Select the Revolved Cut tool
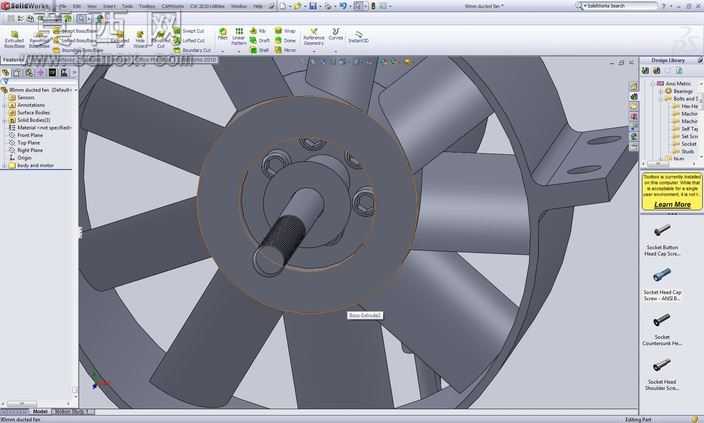The width and height of the screenshot is (704, 423). pyautogui.click(x=161, y=39)
